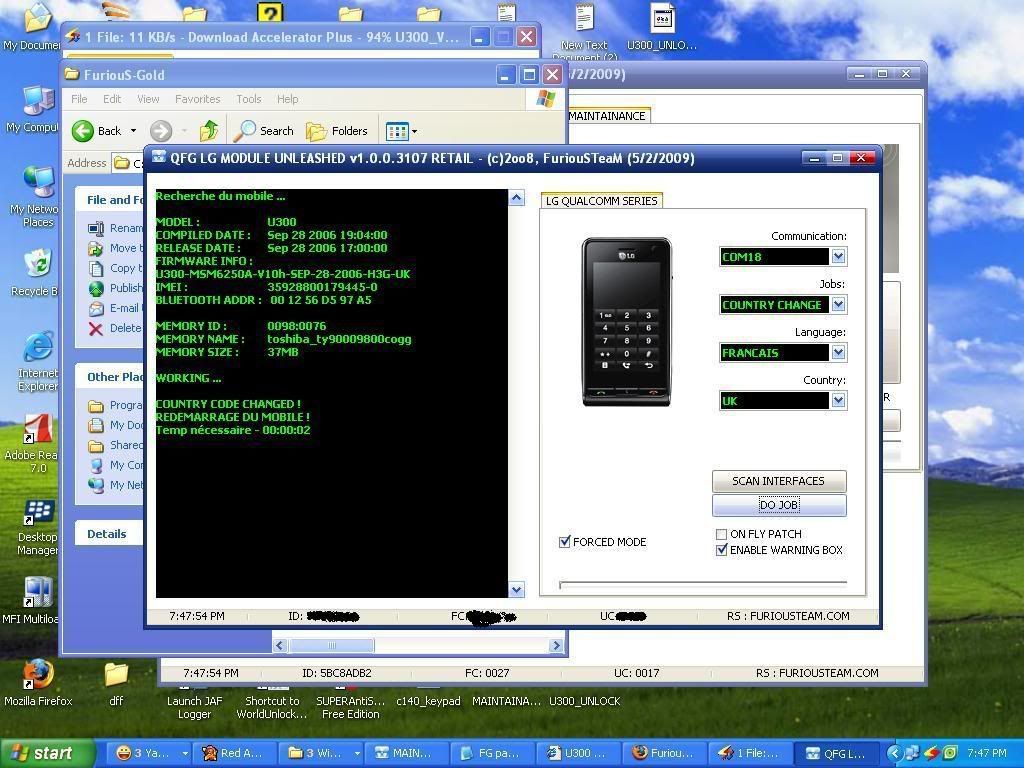This screenshot has height=768, width=1024.
Task: Click the Publish task in Explorer's file tasks
Action: click(x=115, y=288)
